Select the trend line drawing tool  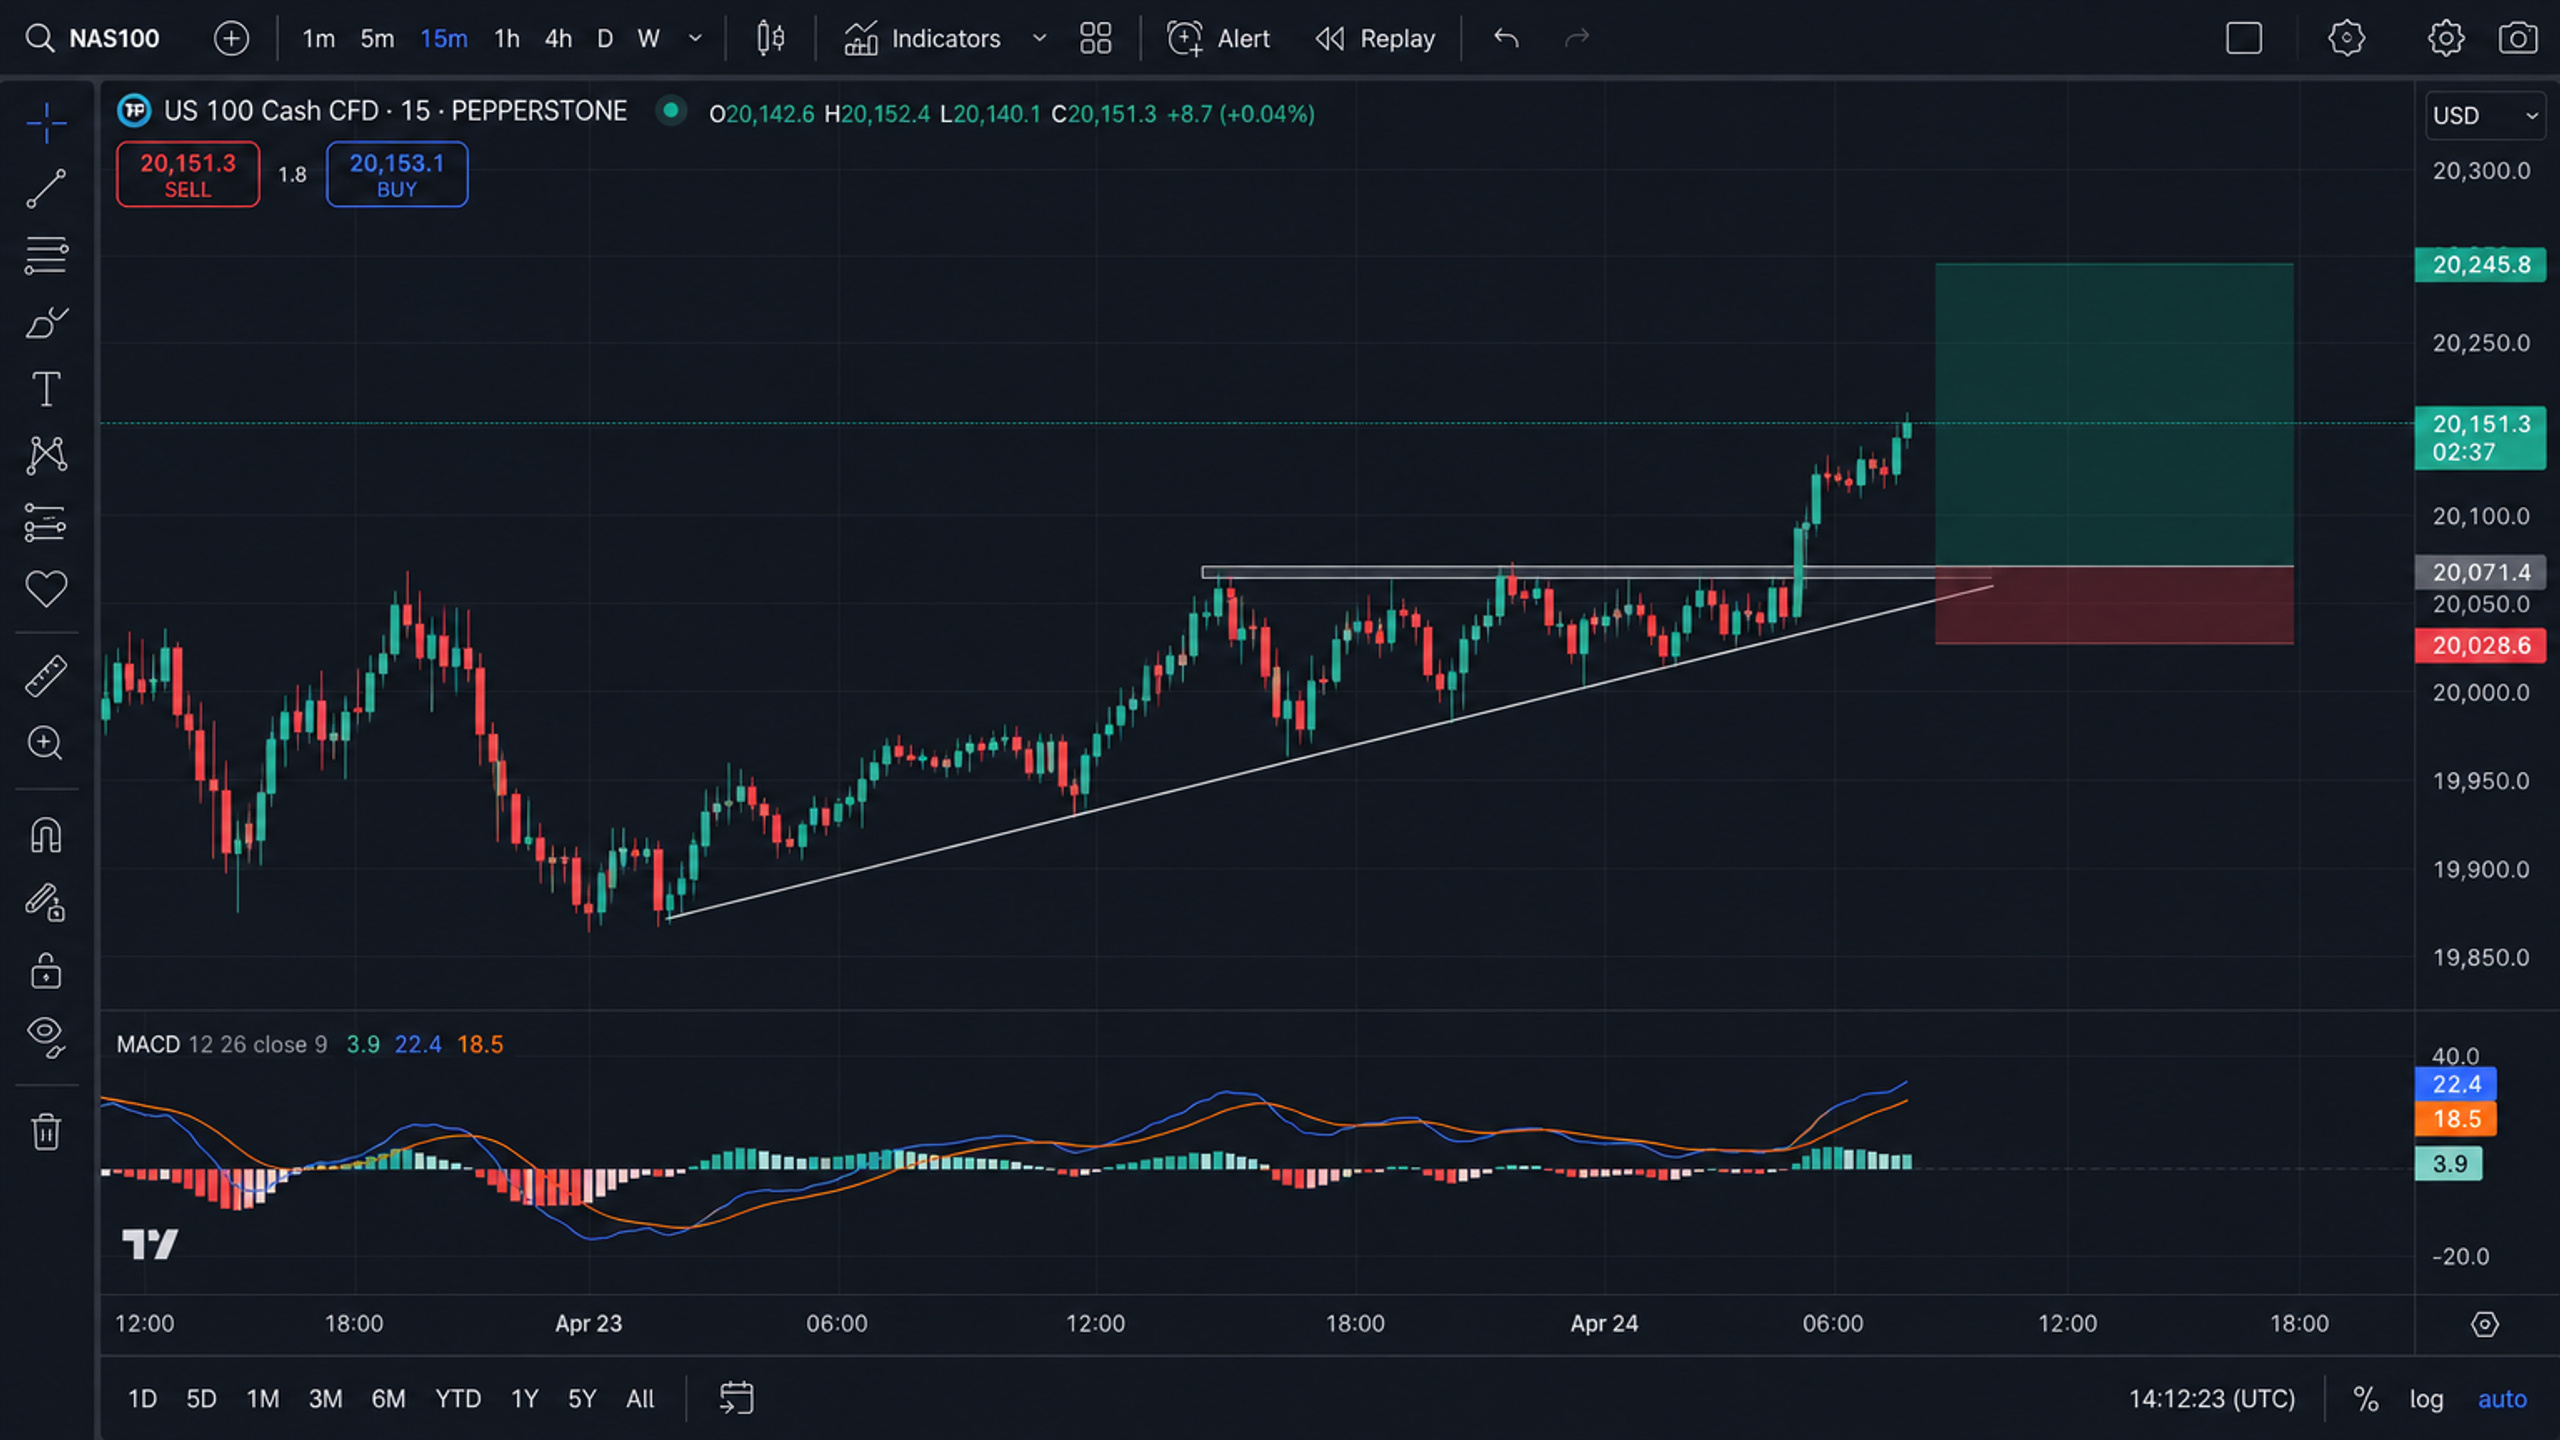[x=46, y=189]
